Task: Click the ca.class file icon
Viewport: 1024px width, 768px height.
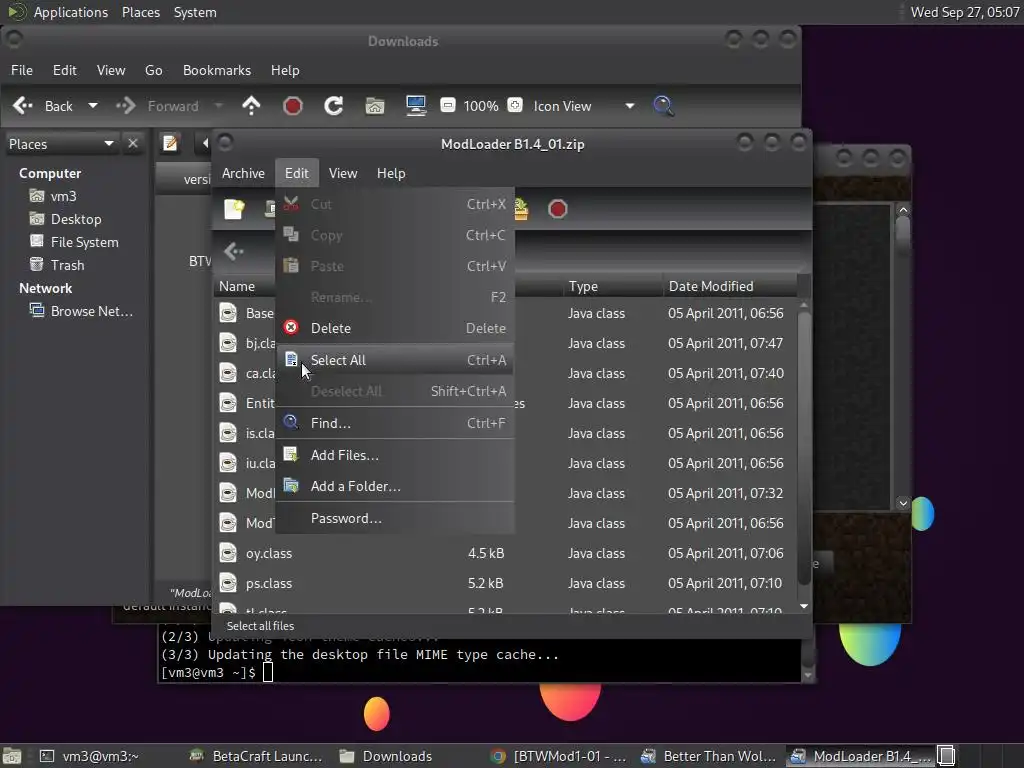Action: [x=228, y=374]
